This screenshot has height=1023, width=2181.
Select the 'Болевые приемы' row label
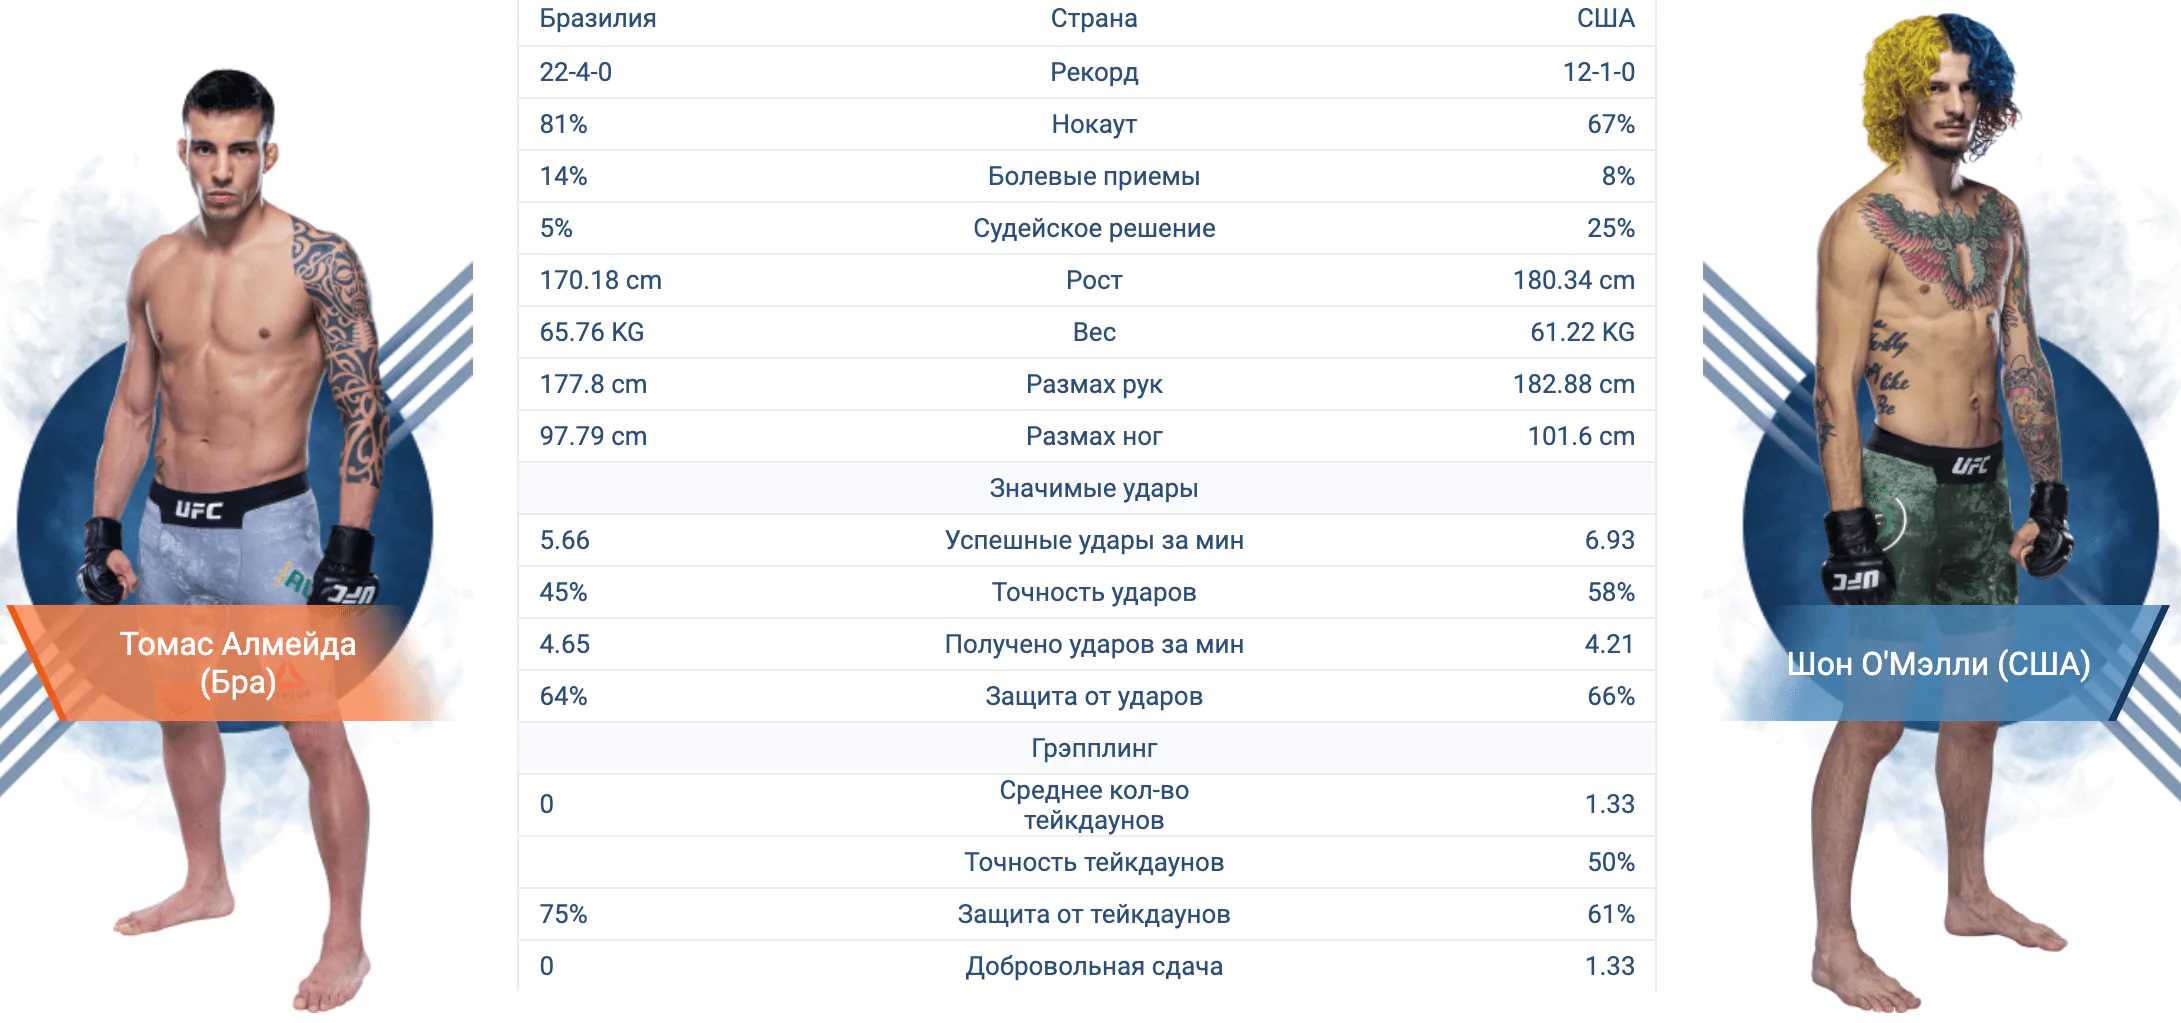pos(1094,176)
